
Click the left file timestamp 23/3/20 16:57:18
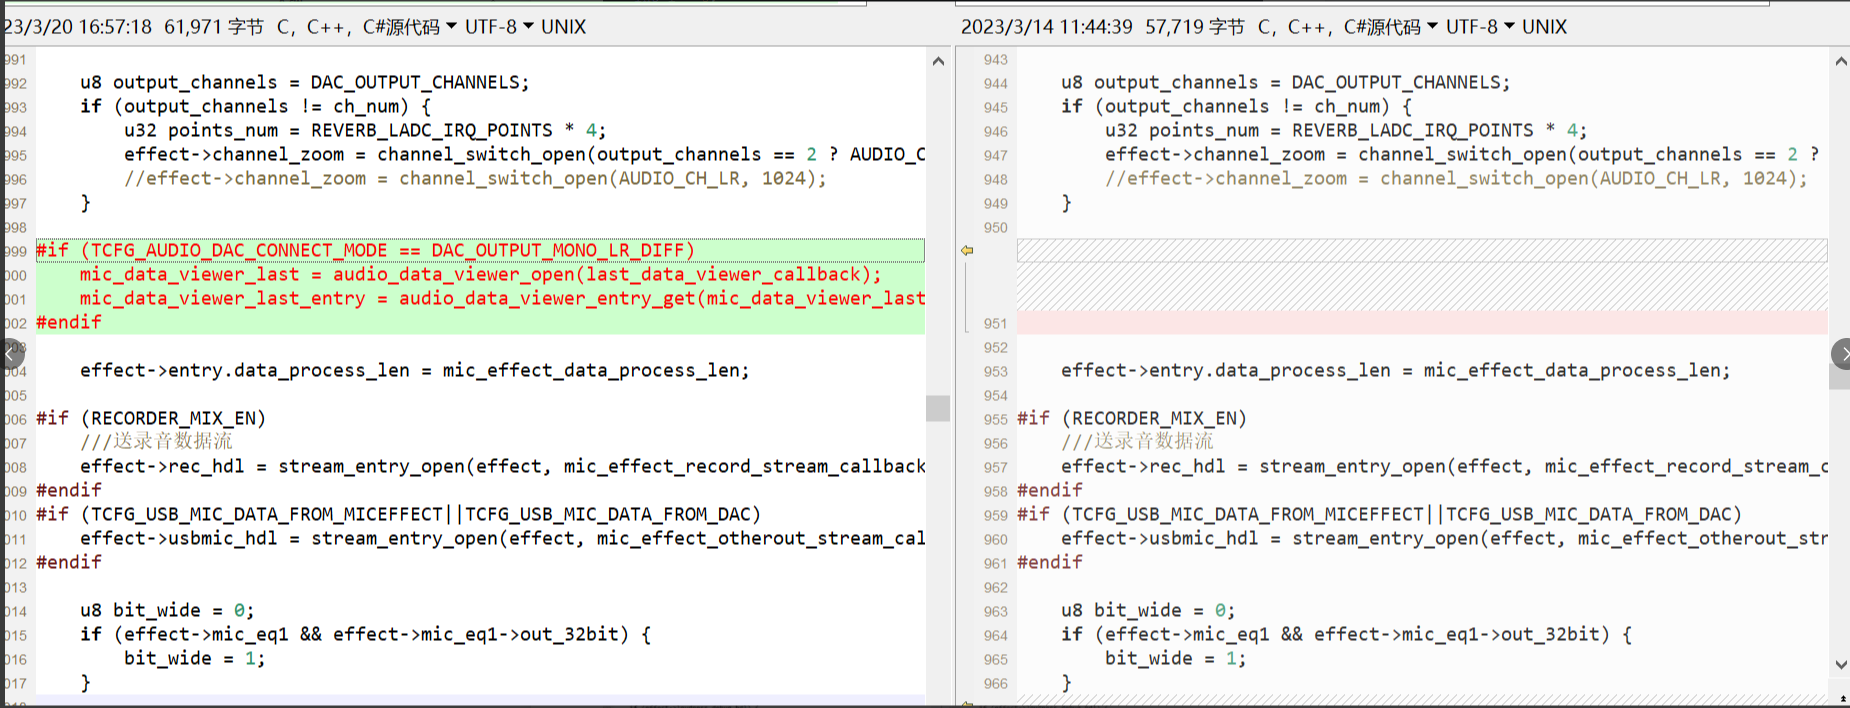(78, 27)
